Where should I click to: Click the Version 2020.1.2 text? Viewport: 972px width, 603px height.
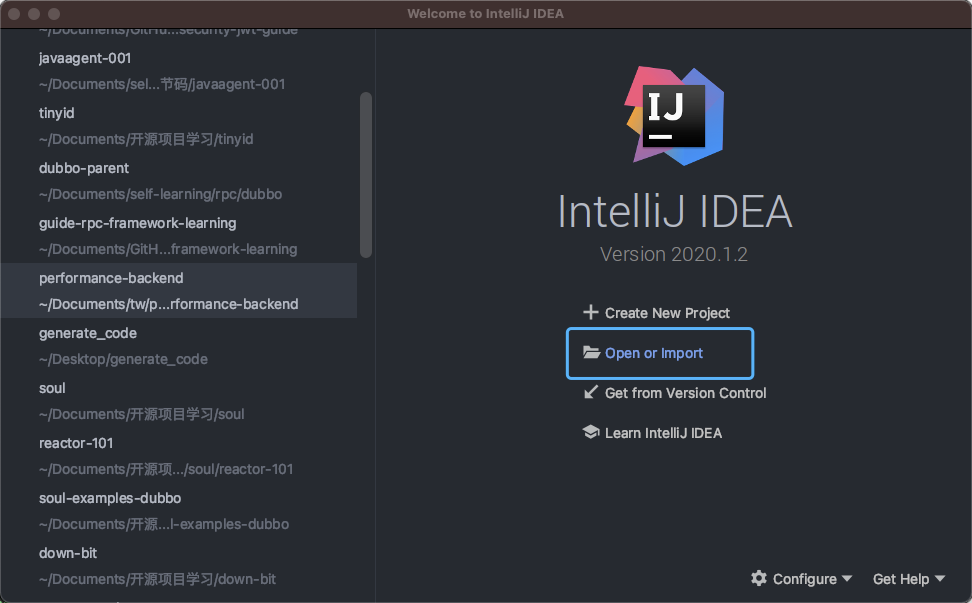[x=674, y=254]
